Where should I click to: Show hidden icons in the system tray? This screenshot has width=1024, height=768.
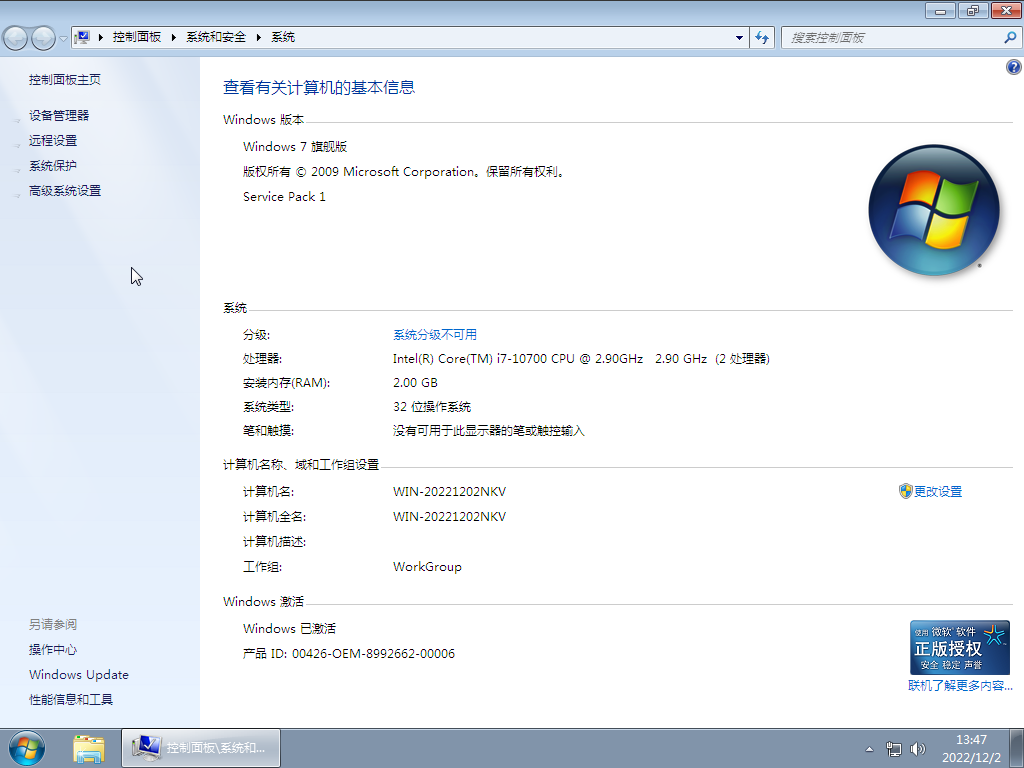coord(869,748)
